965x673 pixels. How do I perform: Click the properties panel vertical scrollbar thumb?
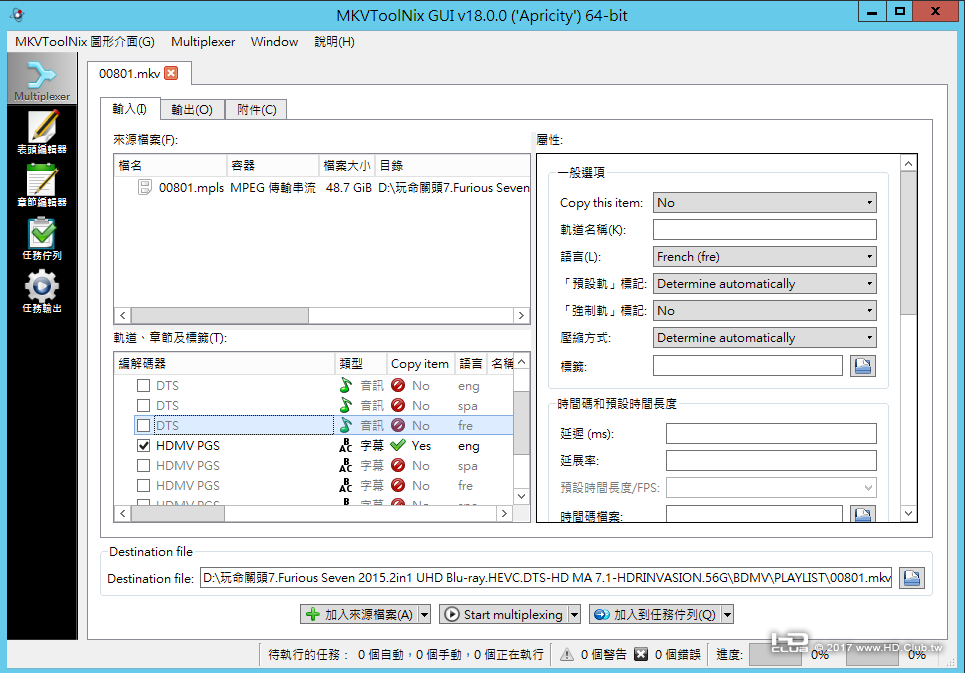click(x=908, y=243)
